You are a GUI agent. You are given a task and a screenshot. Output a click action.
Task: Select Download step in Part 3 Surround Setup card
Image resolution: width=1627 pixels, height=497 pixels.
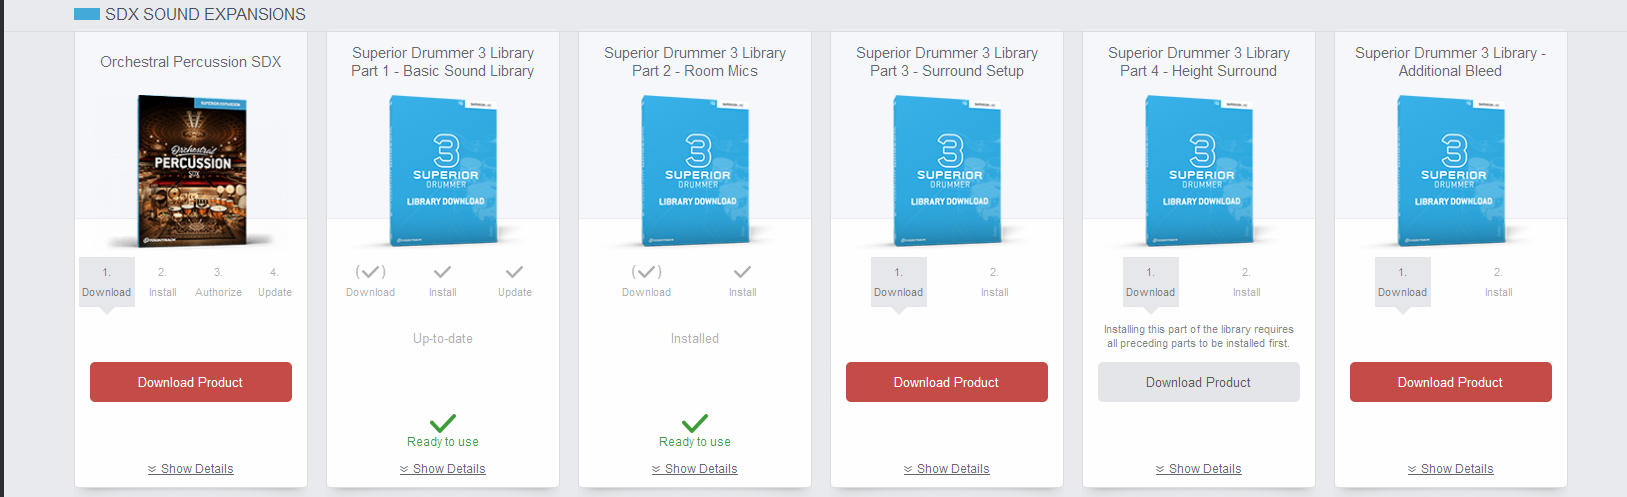[x=899, y=282]
